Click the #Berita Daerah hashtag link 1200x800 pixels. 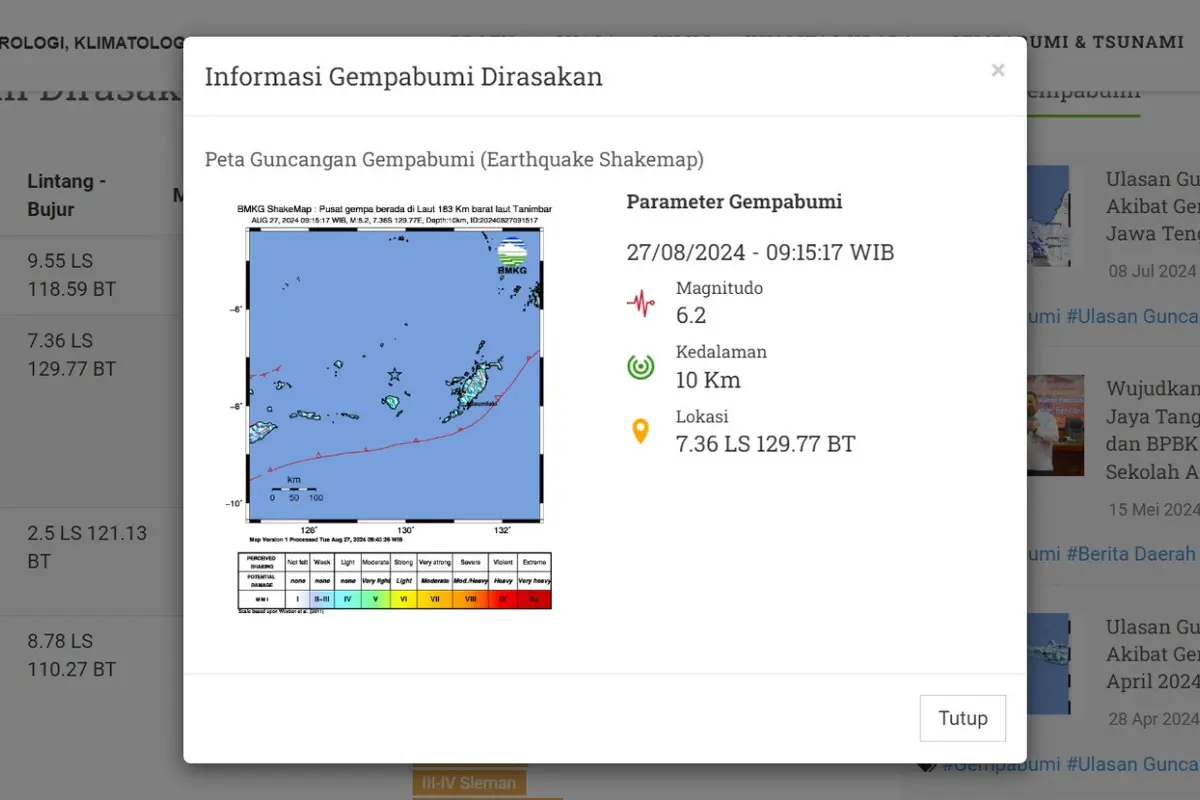[x=1132, y=553]
